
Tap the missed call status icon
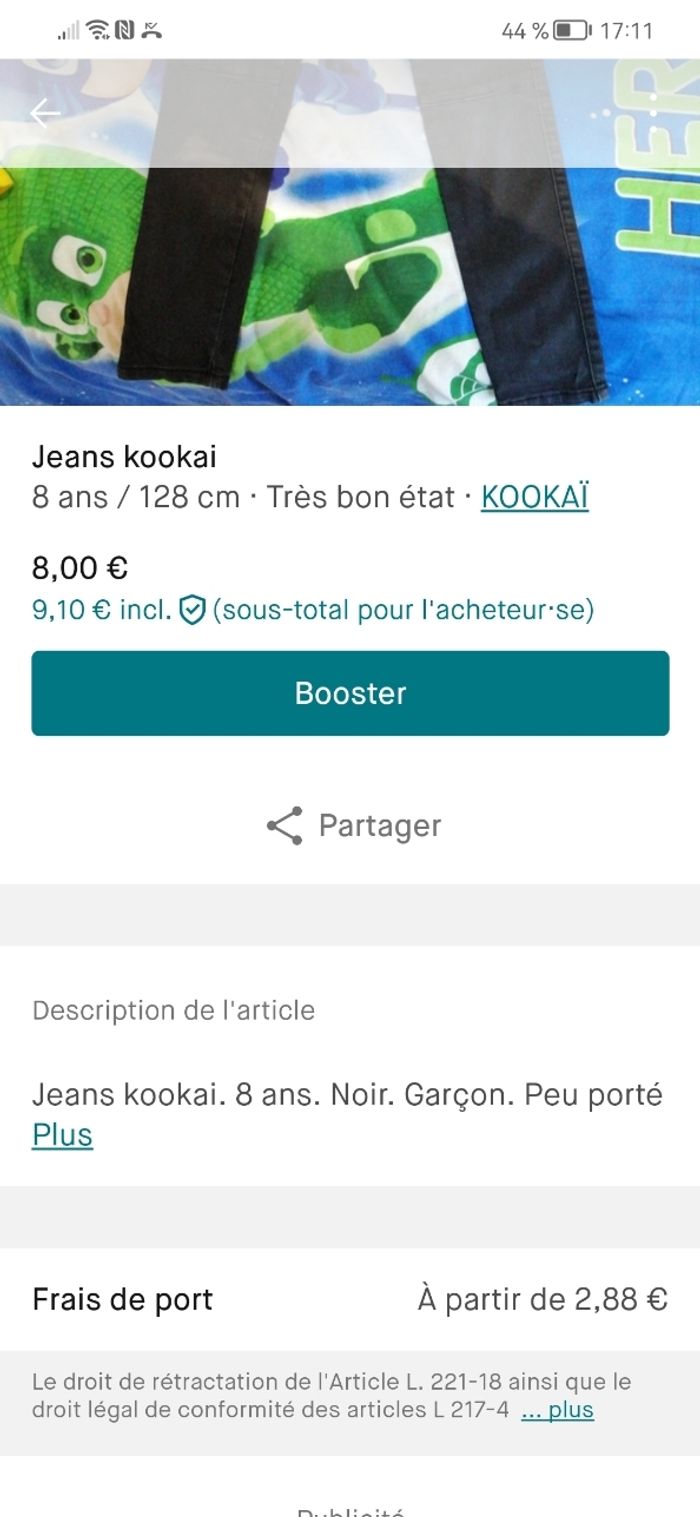[x=151, y=30]
